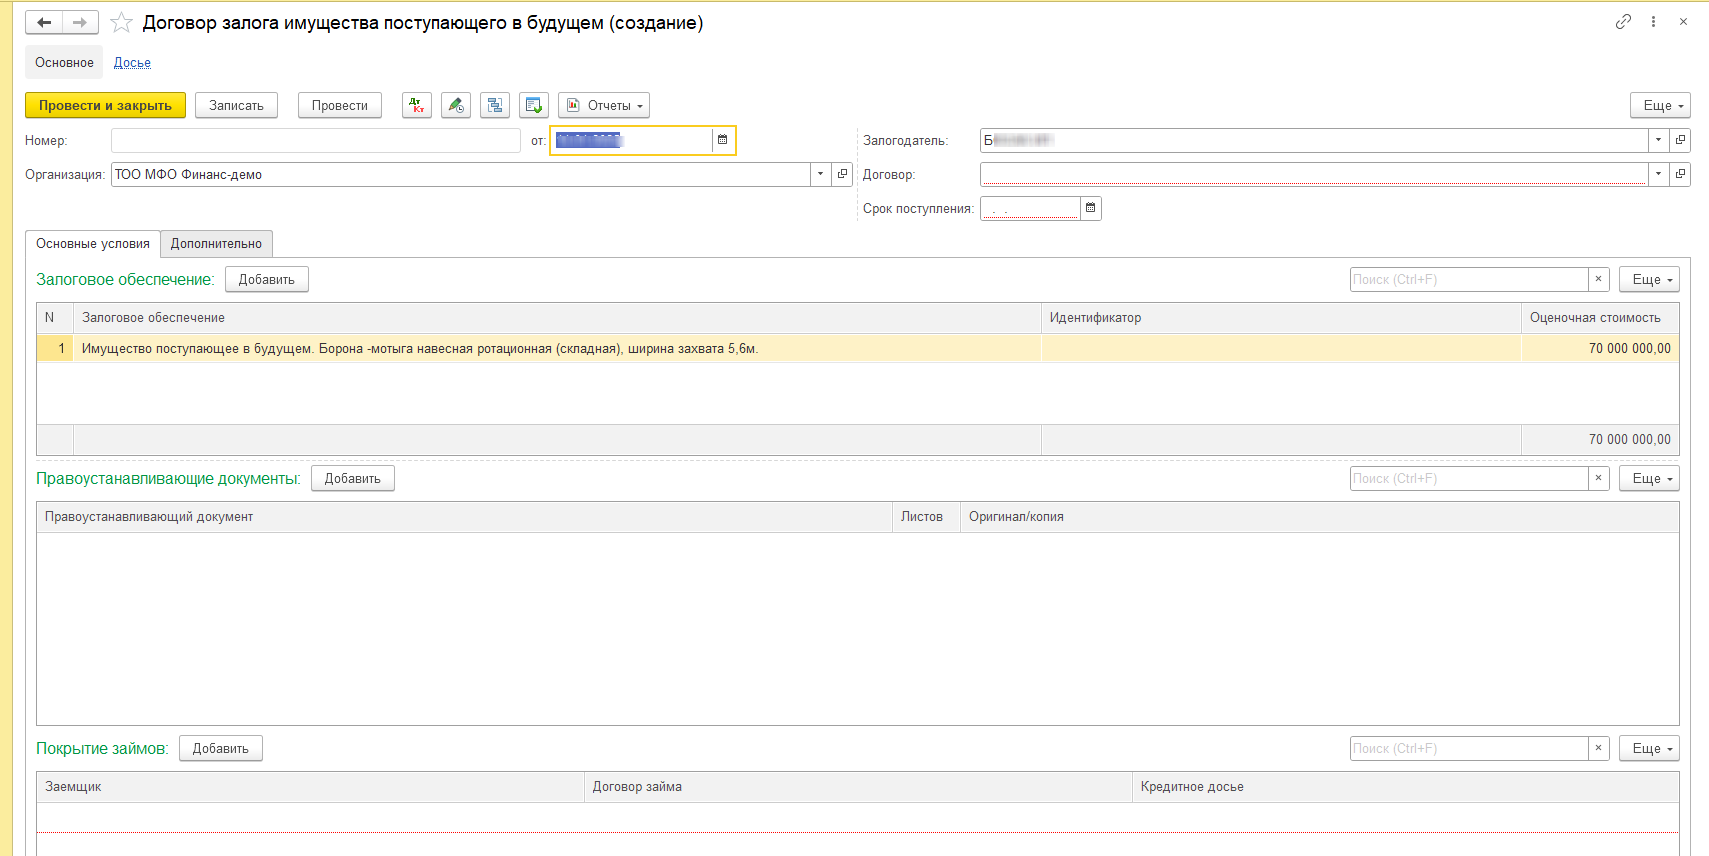
Task: Post the document with Провести
Action: (340, 105)
